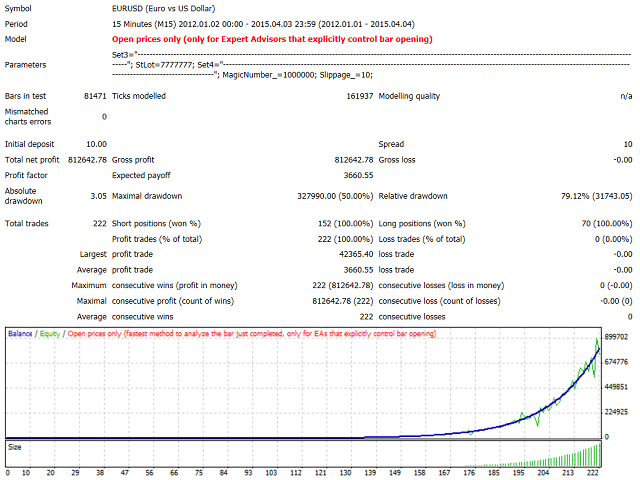This screenshot has width=640, height=480.
Task: Click the "Modelling quality" label
Action: click(x=409, y=96)
